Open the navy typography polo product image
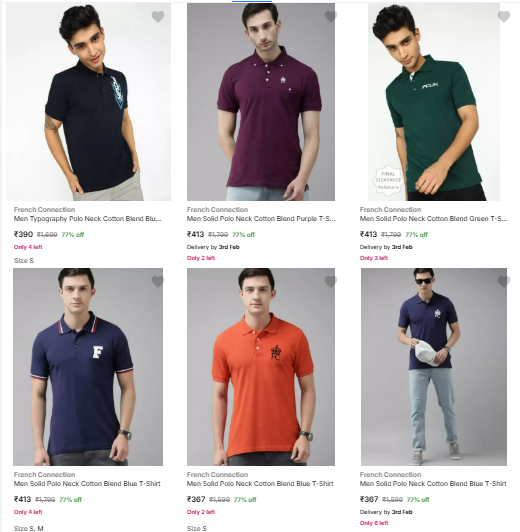 click(88, 102)
